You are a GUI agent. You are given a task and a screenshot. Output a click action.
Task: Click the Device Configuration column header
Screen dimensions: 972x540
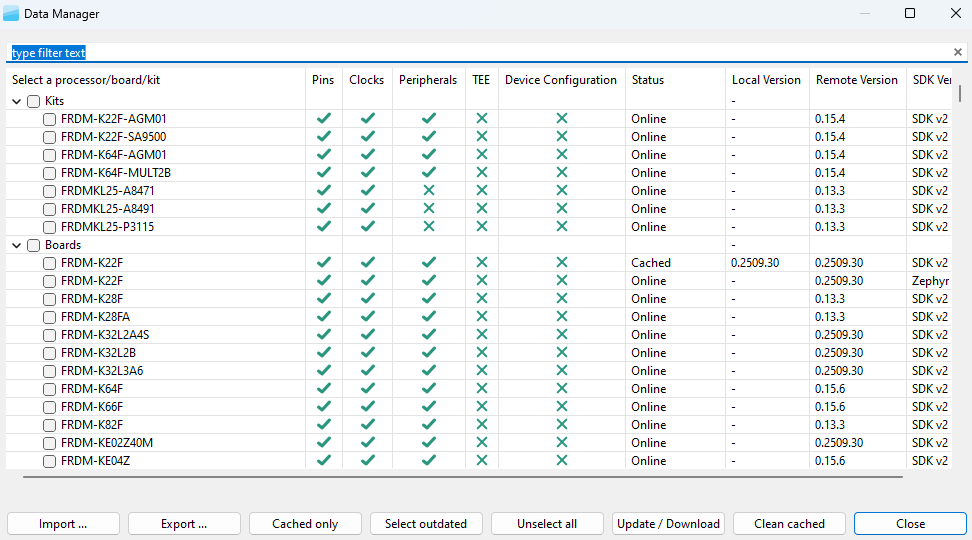tap(560, 80)
